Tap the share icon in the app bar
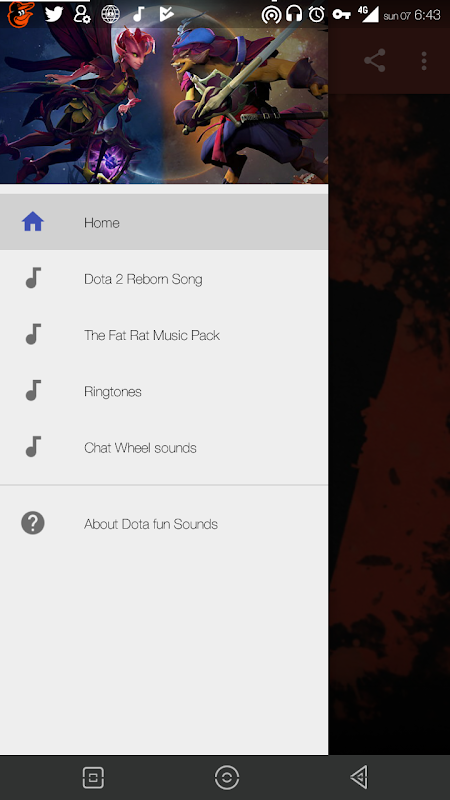This screenshot has height=800, width=450. pyautogui.click(x=374, y=61)
